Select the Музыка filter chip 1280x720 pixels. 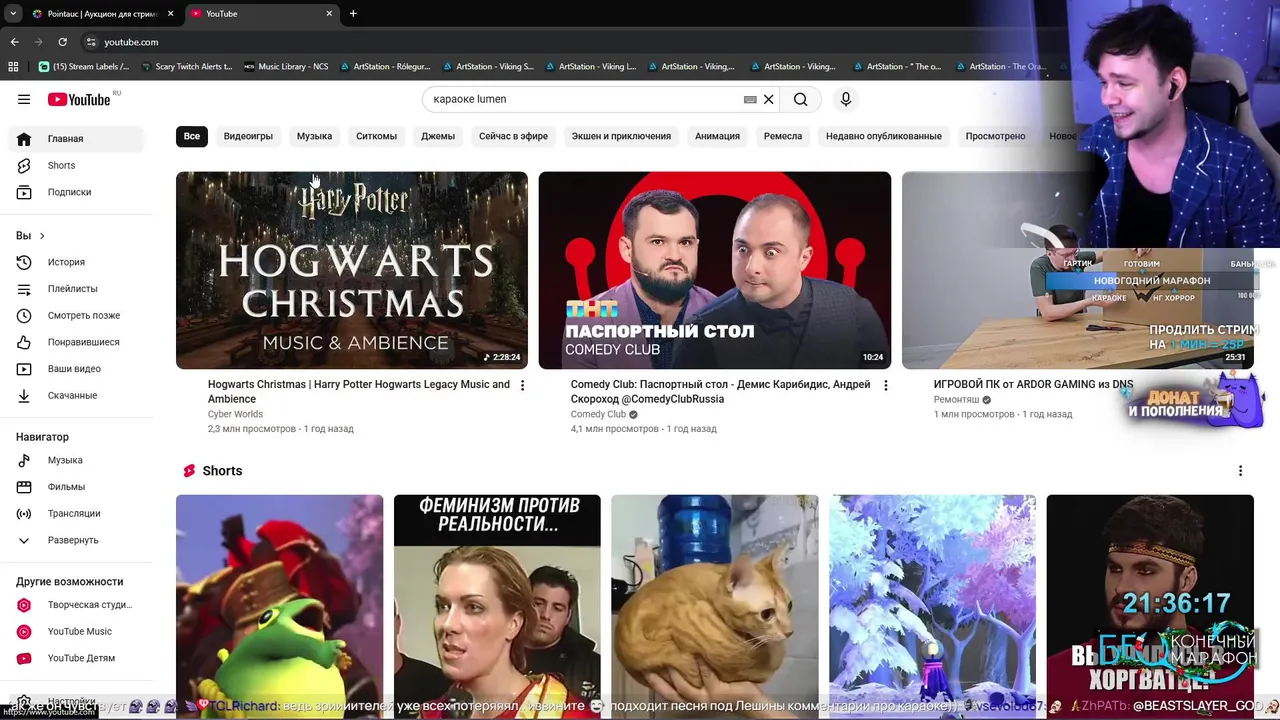(314, 136)
